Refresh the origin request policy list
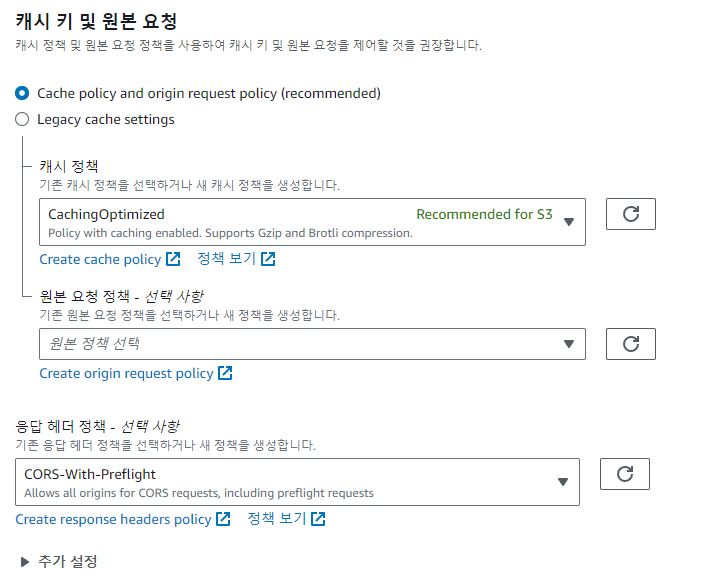Viewport: 707px width, 587px height. tap(630, 343)
